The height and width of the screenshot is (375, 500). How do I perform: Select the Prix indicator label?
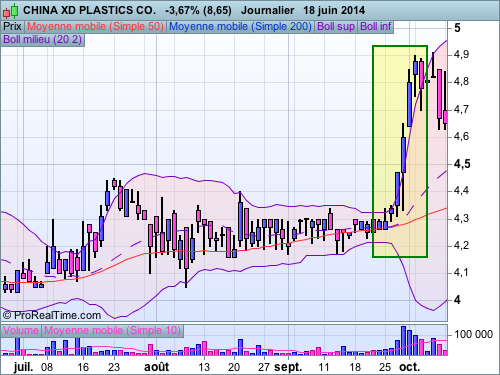tap(12, 26)
